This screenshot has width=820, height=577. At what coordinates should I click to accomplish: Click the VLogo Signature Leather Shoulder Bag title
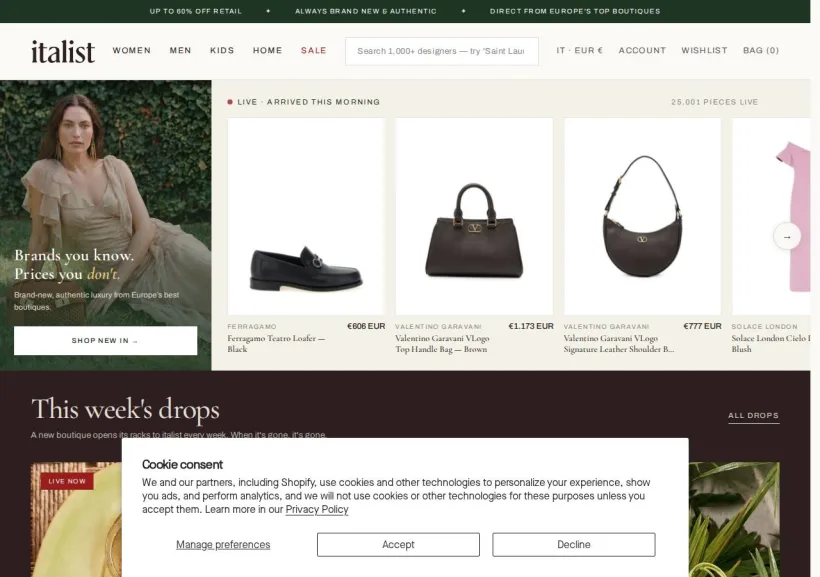(x=619, y=344)
